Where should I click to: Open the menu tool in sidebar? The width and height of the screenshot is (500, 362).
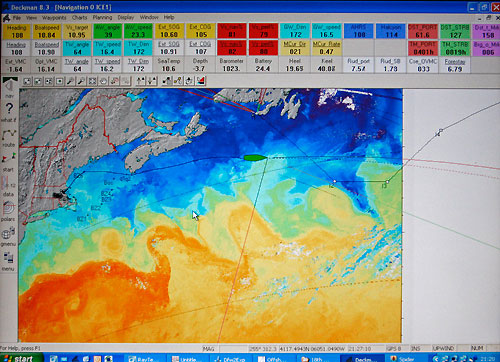[8, 261]
